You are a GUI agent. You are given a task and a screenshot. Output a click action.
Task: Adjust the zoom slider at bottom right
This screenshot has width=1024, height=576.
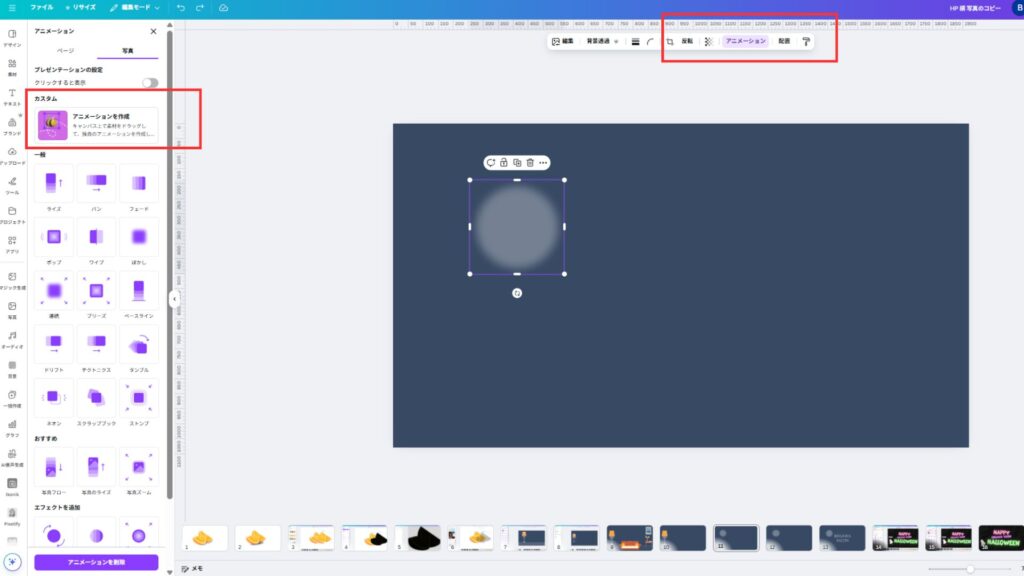point(968,568)
